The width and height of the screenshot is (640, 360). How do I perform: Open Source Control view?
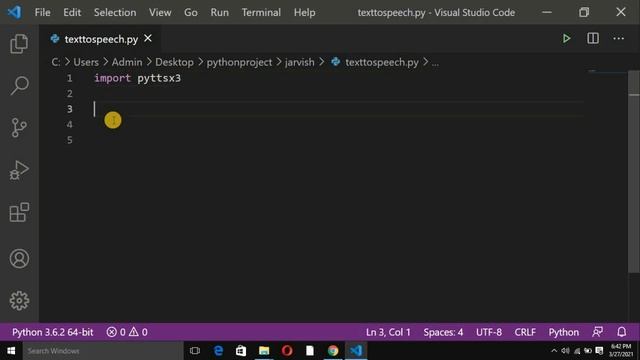click(19, 128)
